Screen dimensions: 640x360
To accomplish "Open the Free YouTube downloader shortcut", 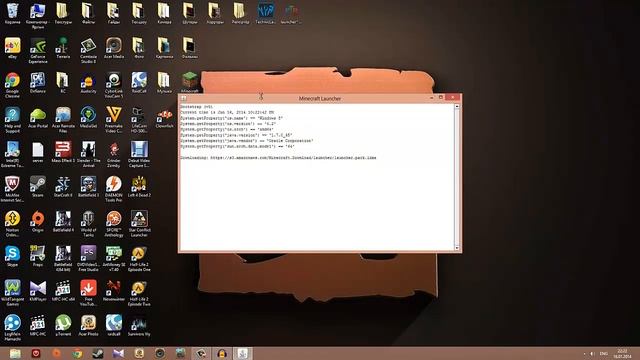I will [x=88, y=293].
